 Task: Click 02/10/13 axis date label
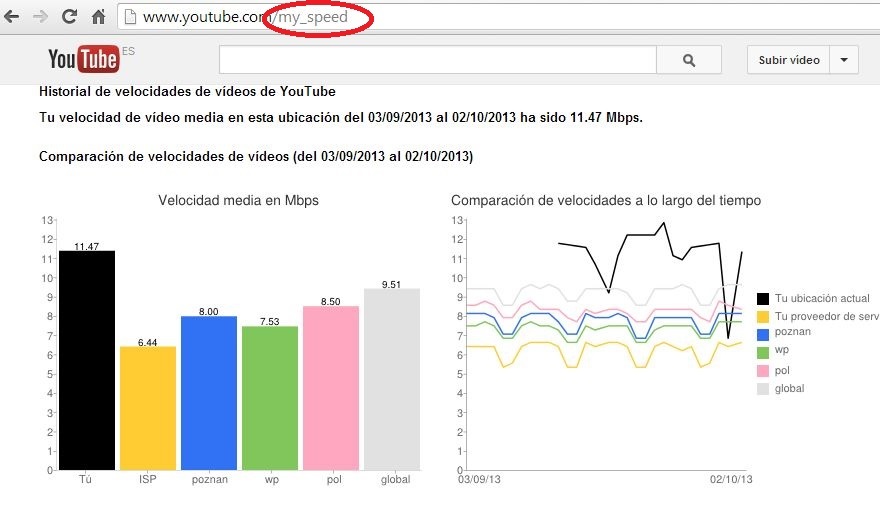[x=731, y=479]
